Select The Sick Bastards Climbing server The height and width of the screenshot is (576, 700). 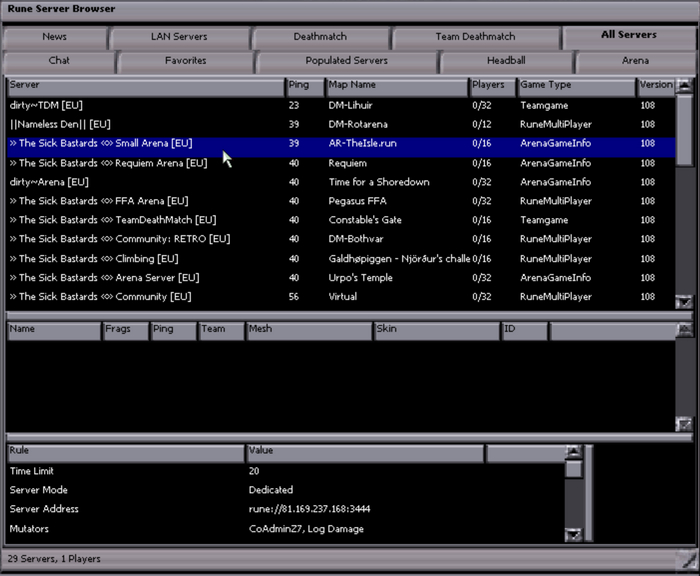click(x=341, y=259)
